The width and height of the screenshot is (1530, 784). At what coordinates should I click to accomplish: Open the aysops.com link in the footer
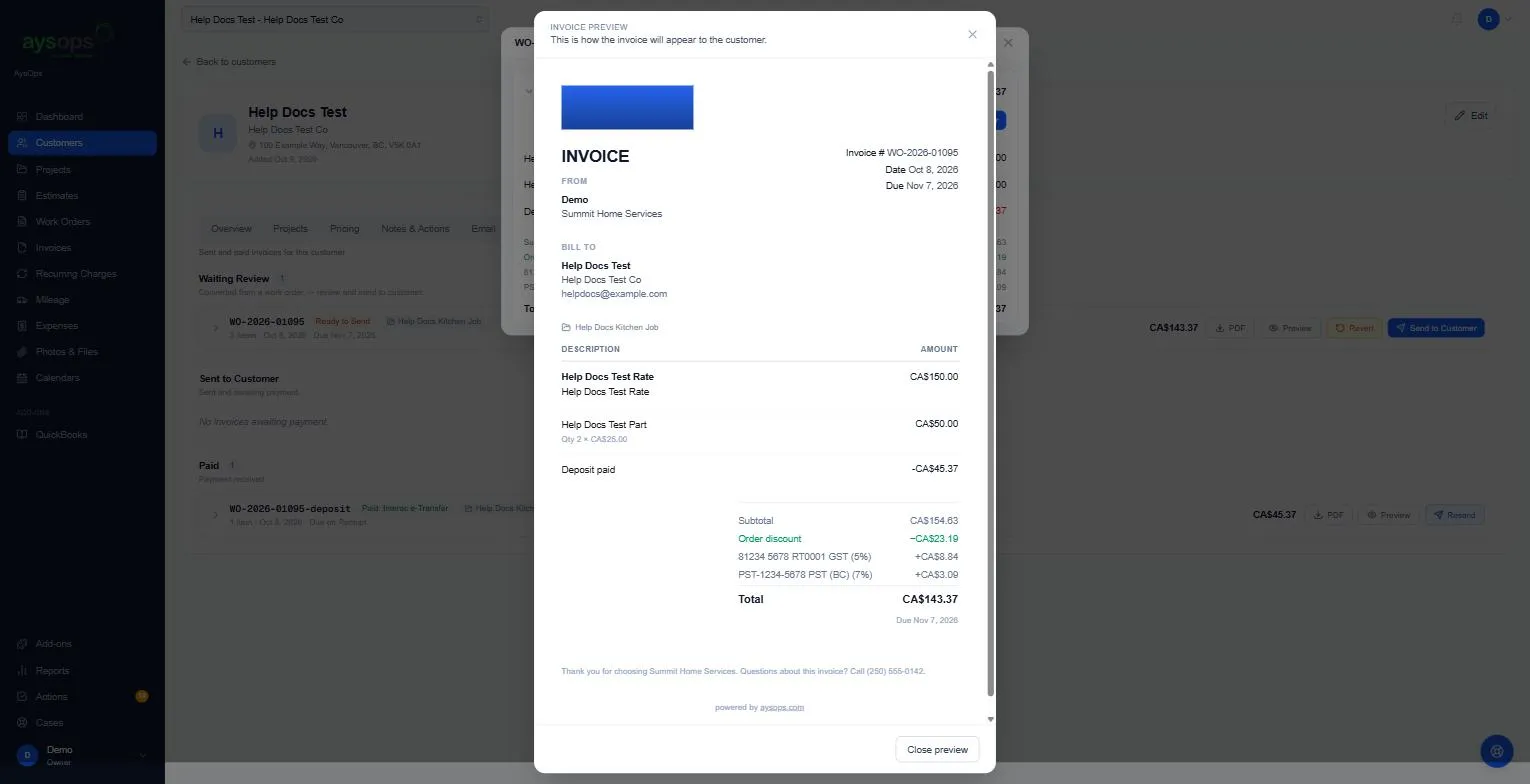click(x=782, y=708)
